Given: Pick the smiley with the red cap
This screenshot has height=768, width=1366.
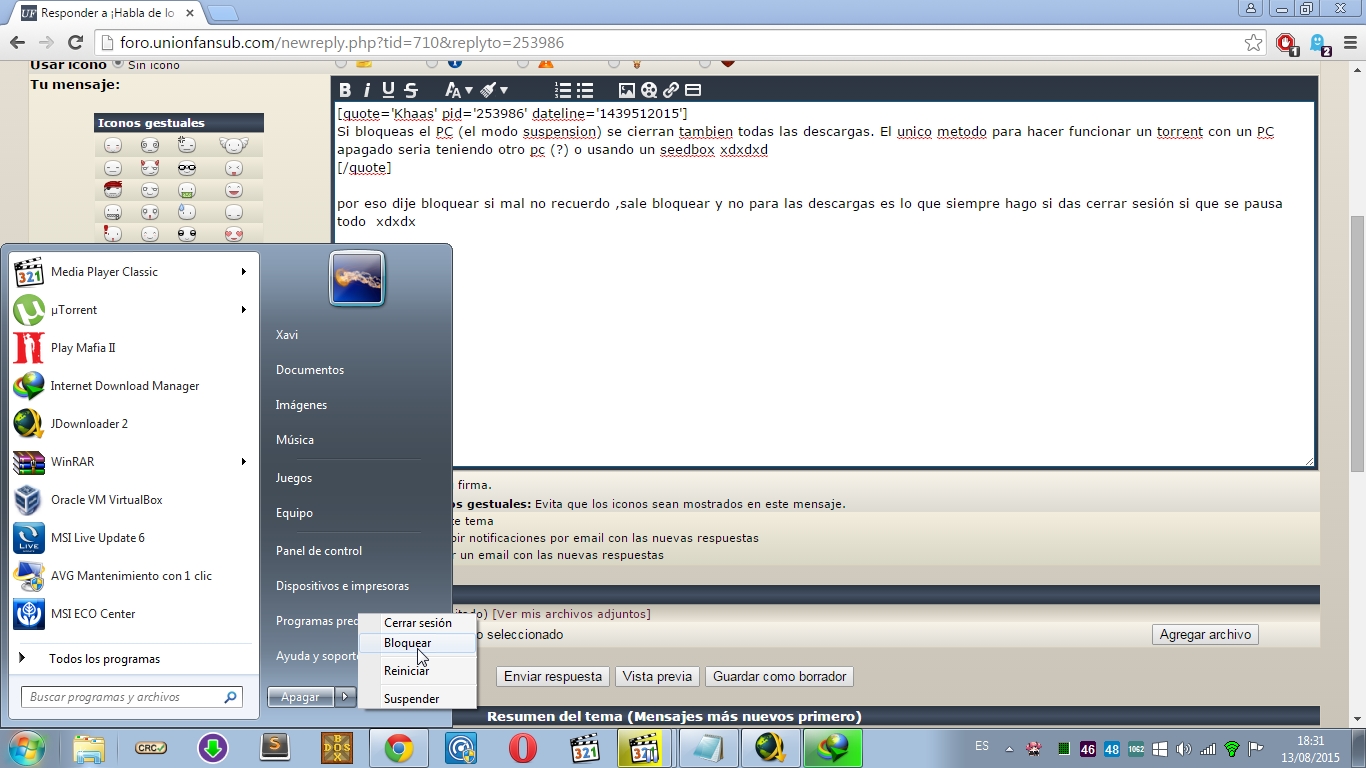Looking at the screenshot, I should point(113,190).
